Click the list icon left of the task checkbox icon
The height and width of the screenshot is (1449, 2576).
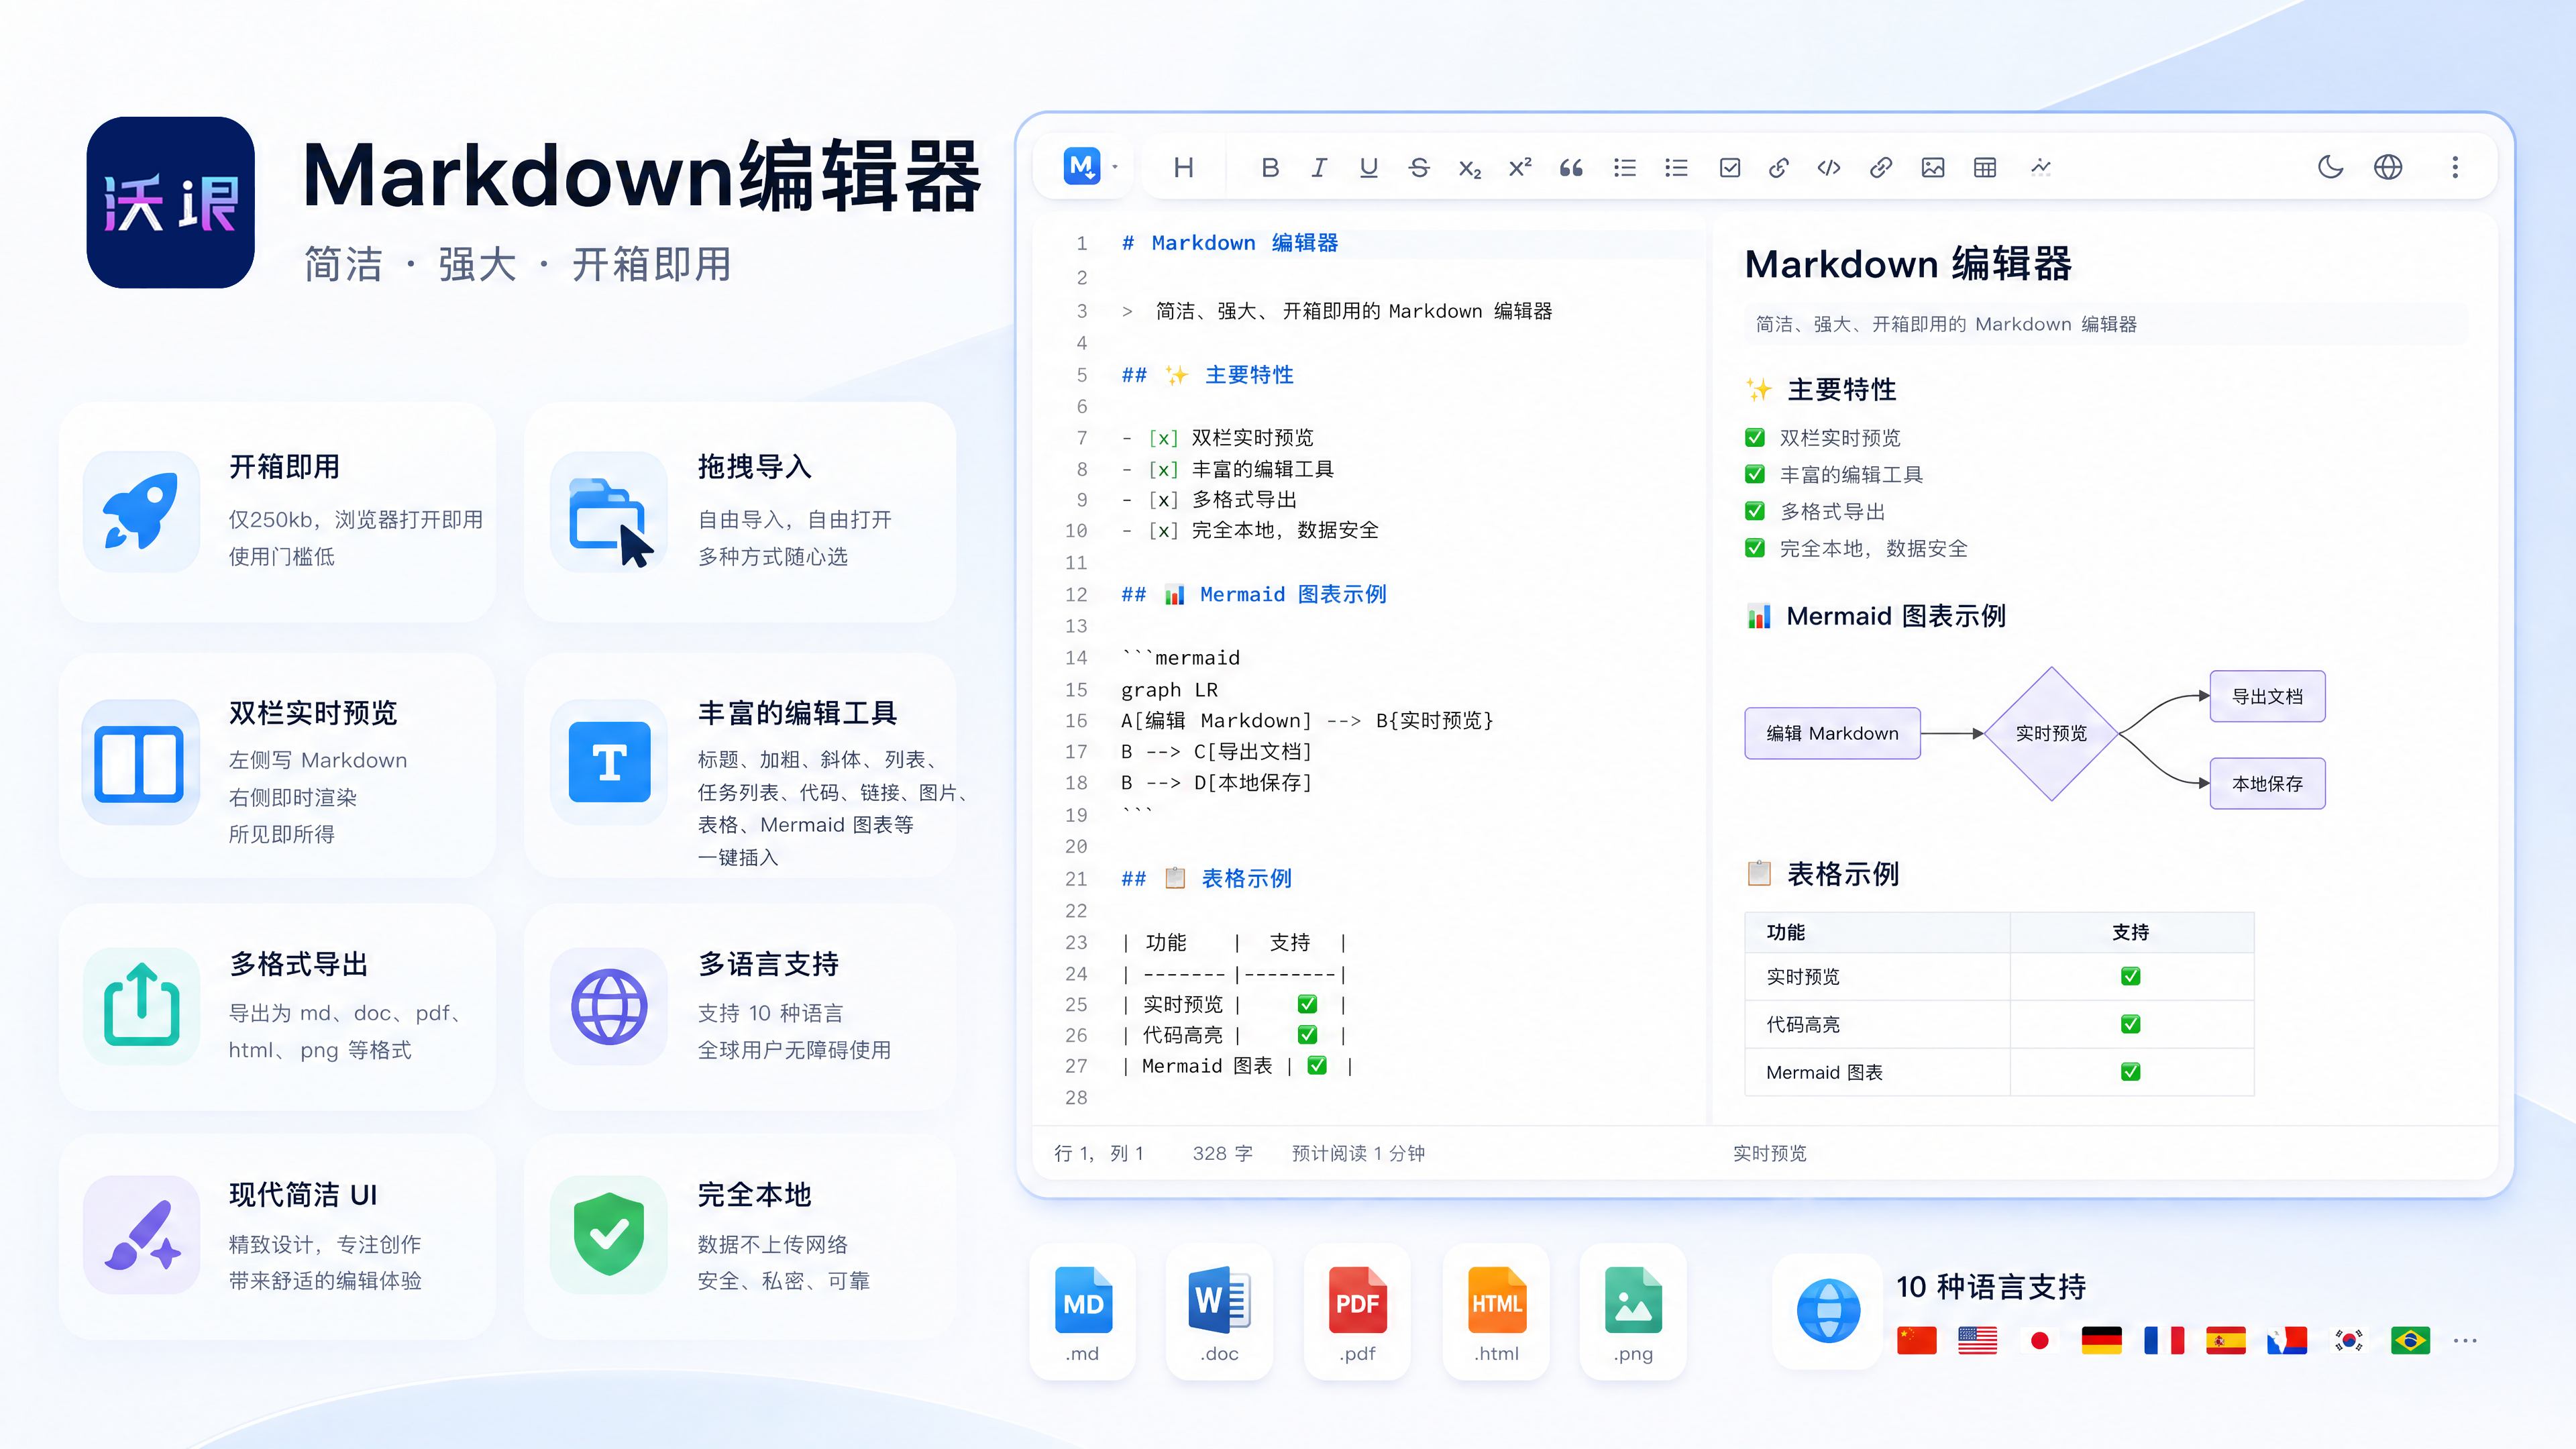(x=1676, y=167)
